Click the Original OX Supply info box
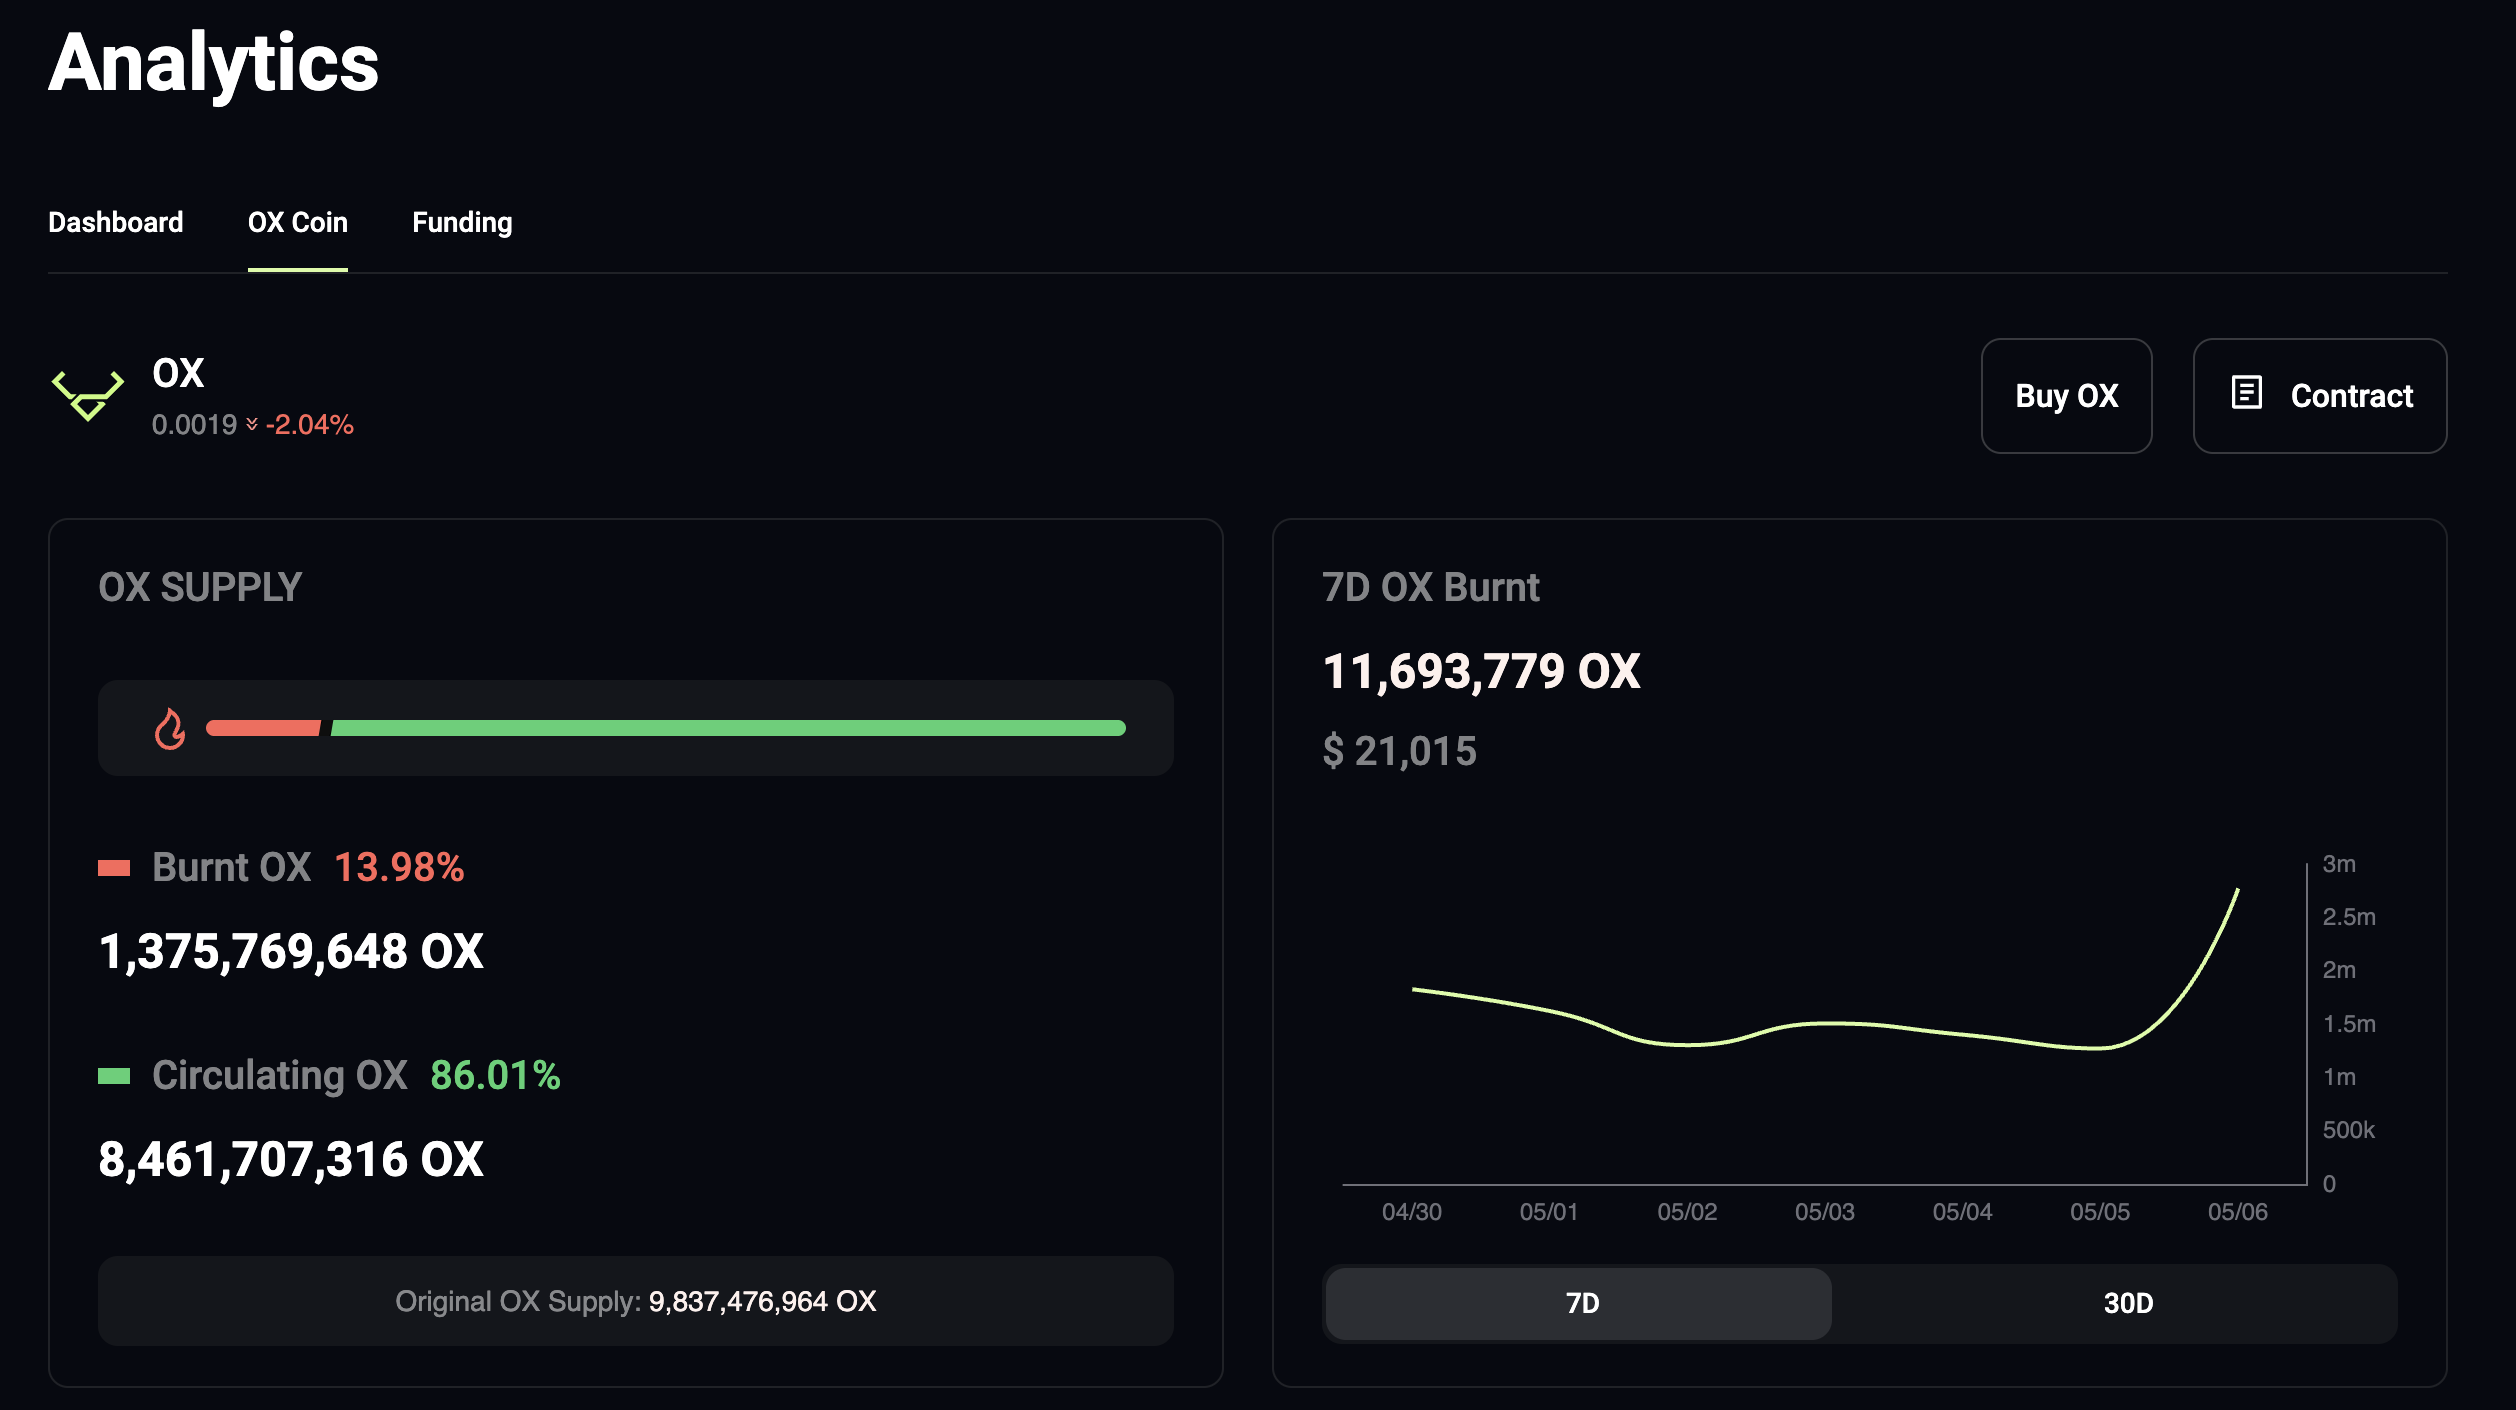The width and height of the screenshot is (2516, 1410). tap(636, 1301)
